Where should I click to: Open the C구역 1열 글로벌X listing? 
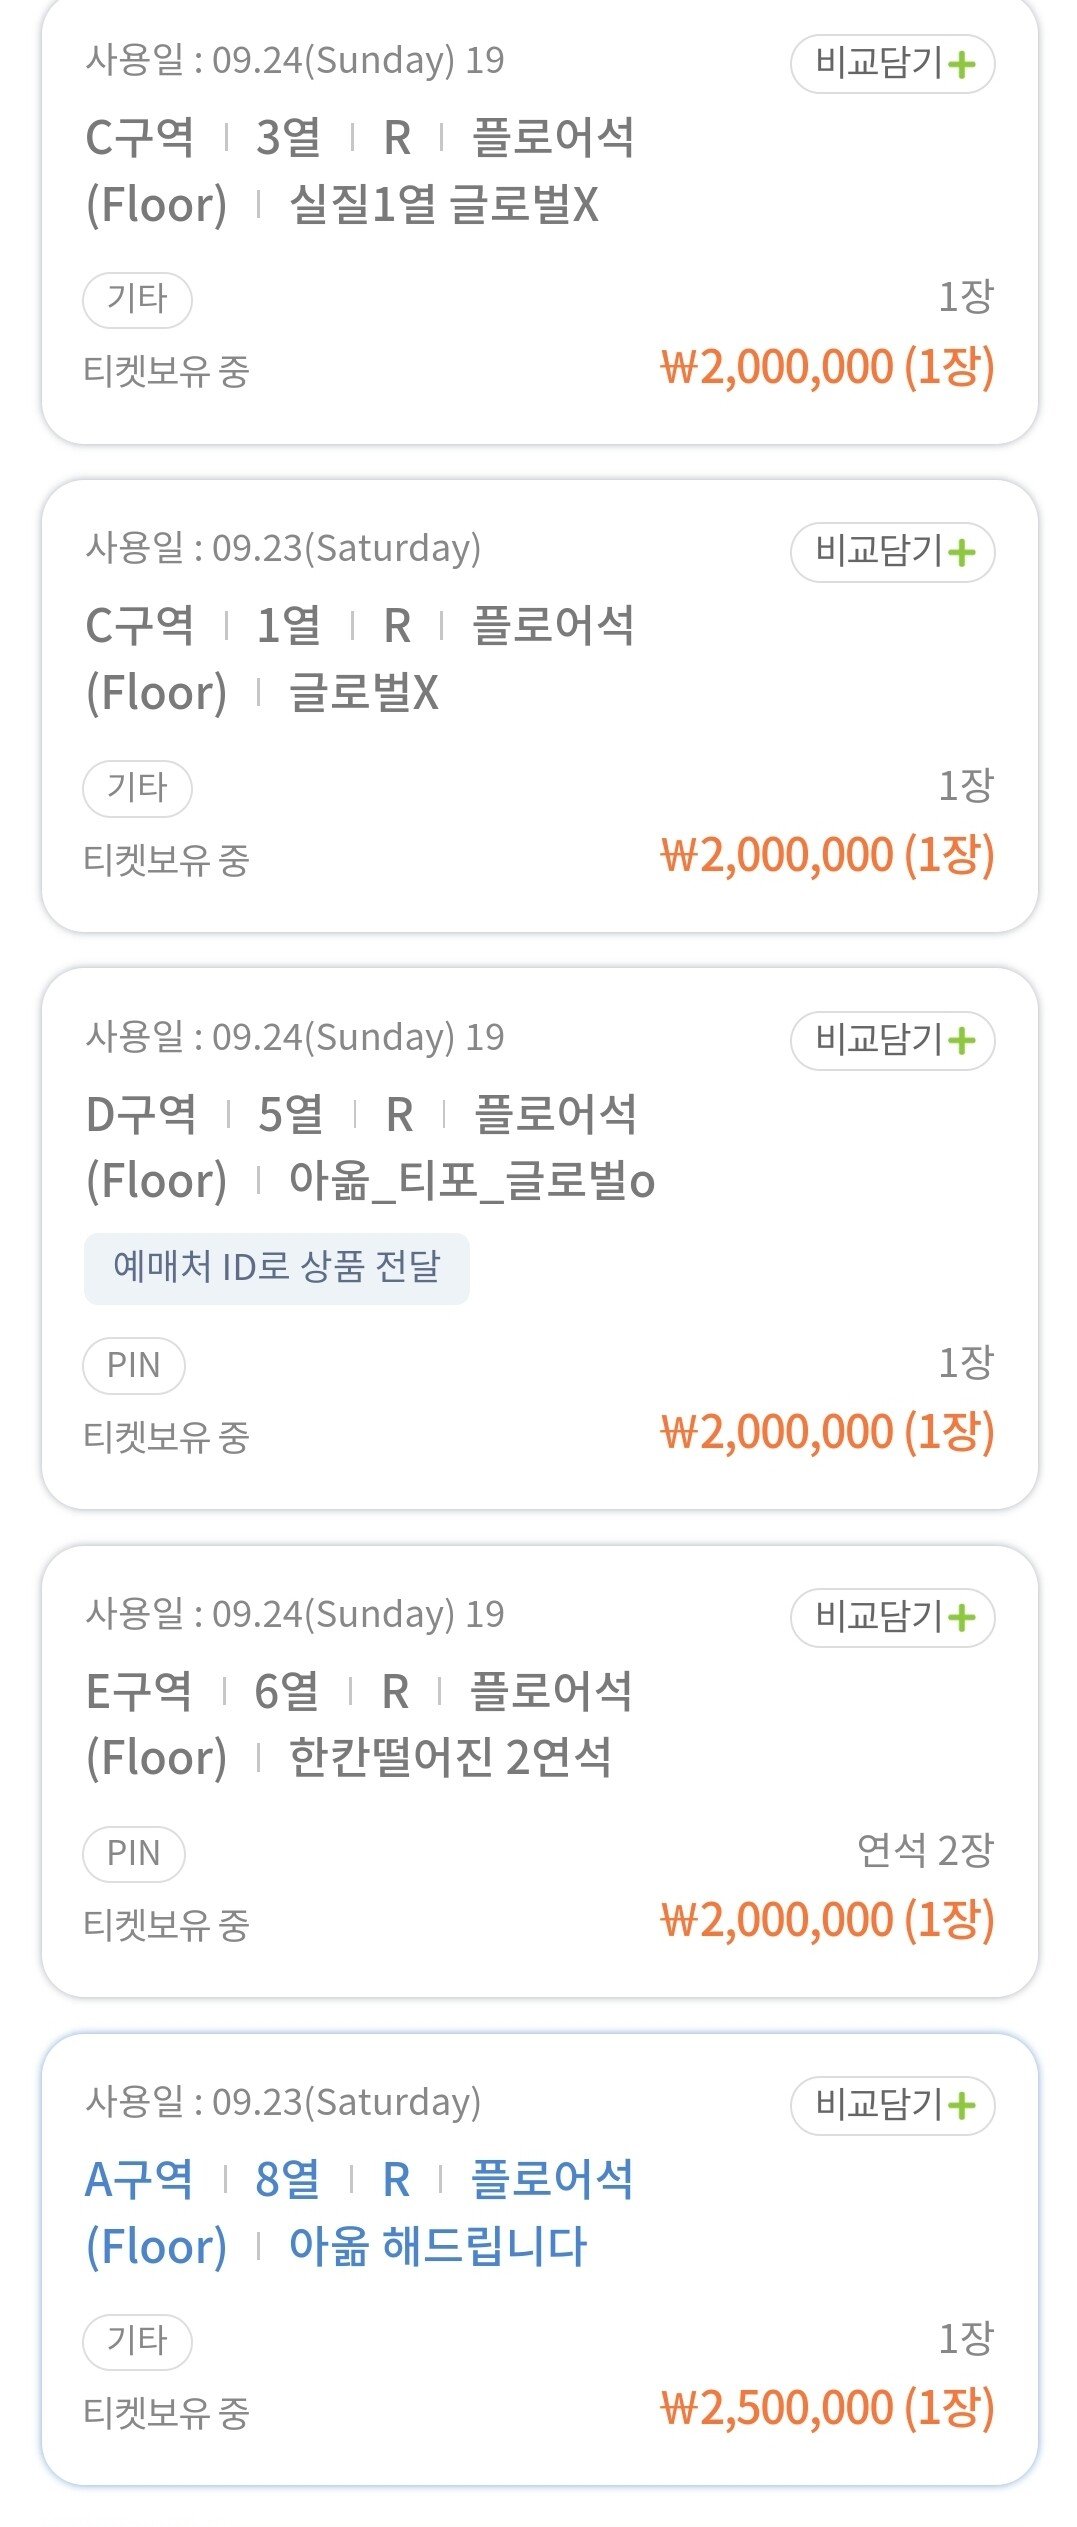coord(359,659)
